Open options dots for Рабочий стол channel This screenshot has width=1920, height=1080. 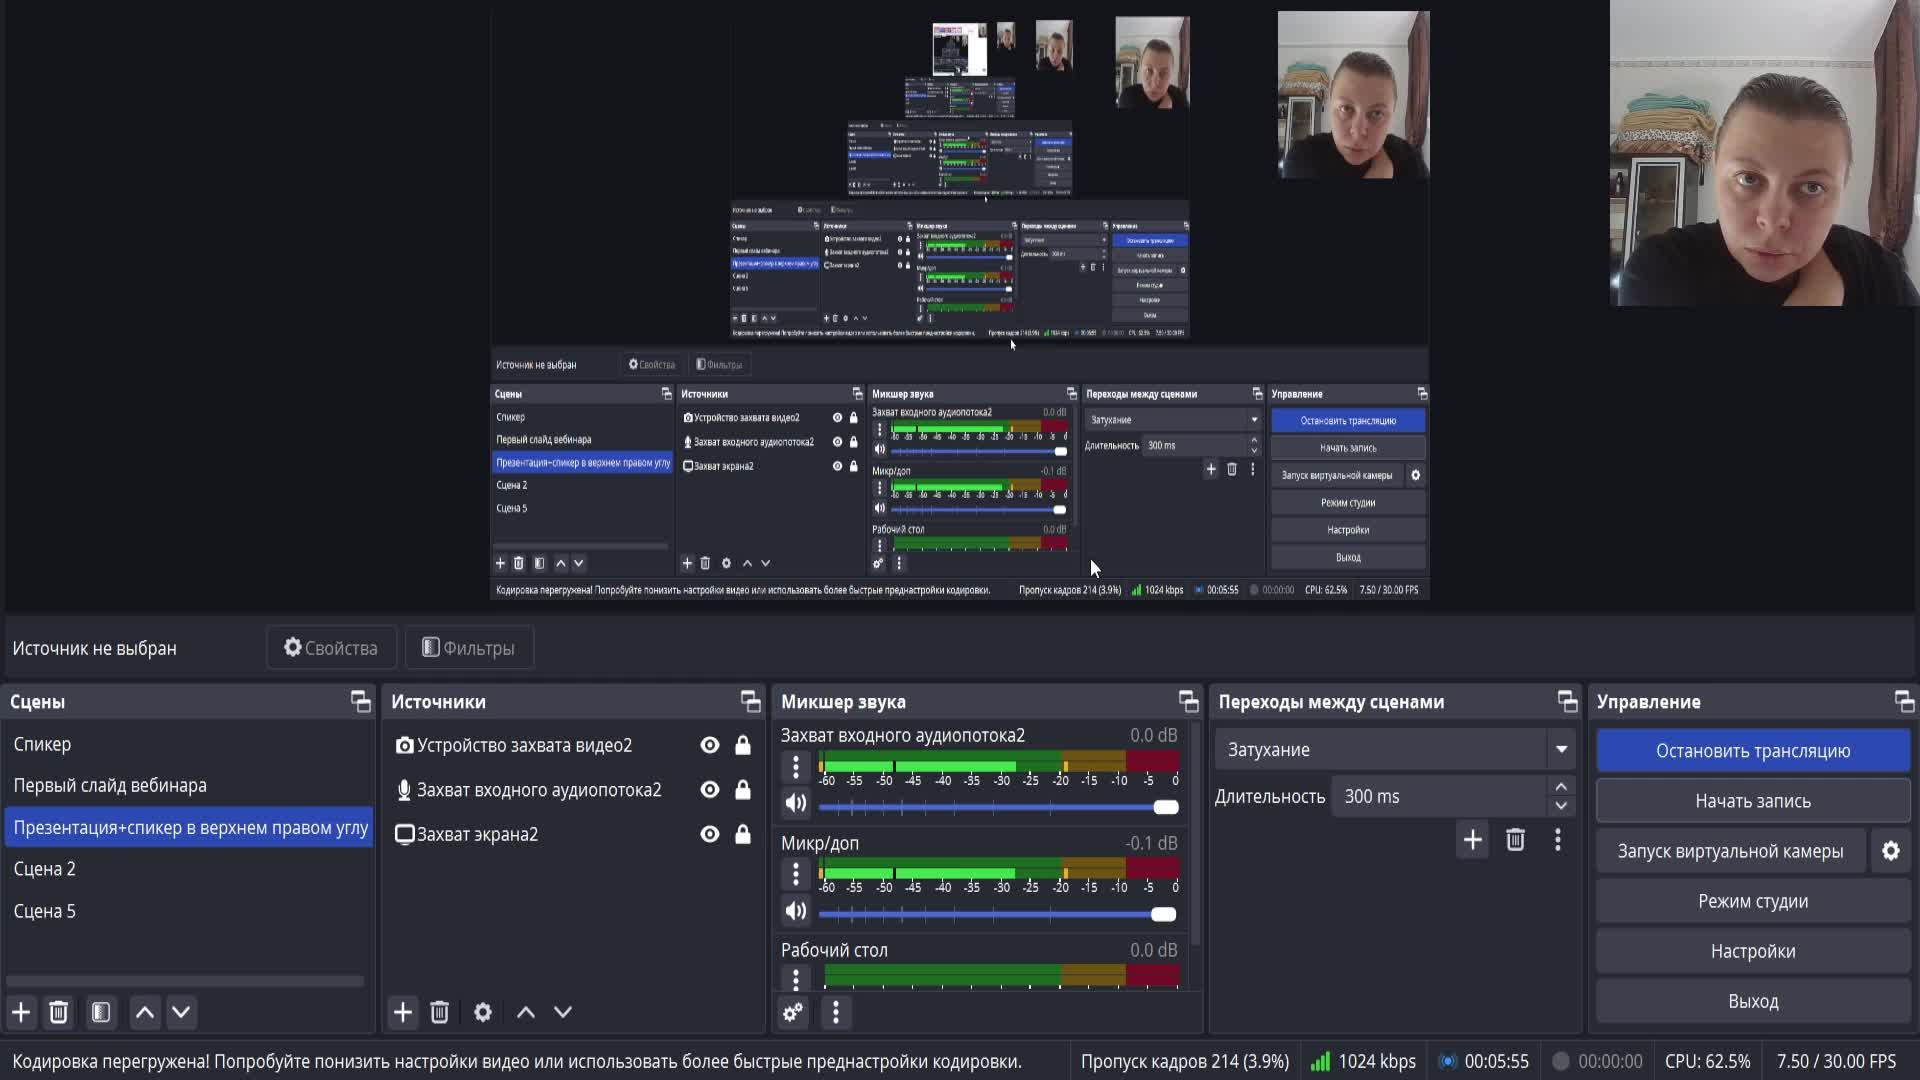coord(796,978)
